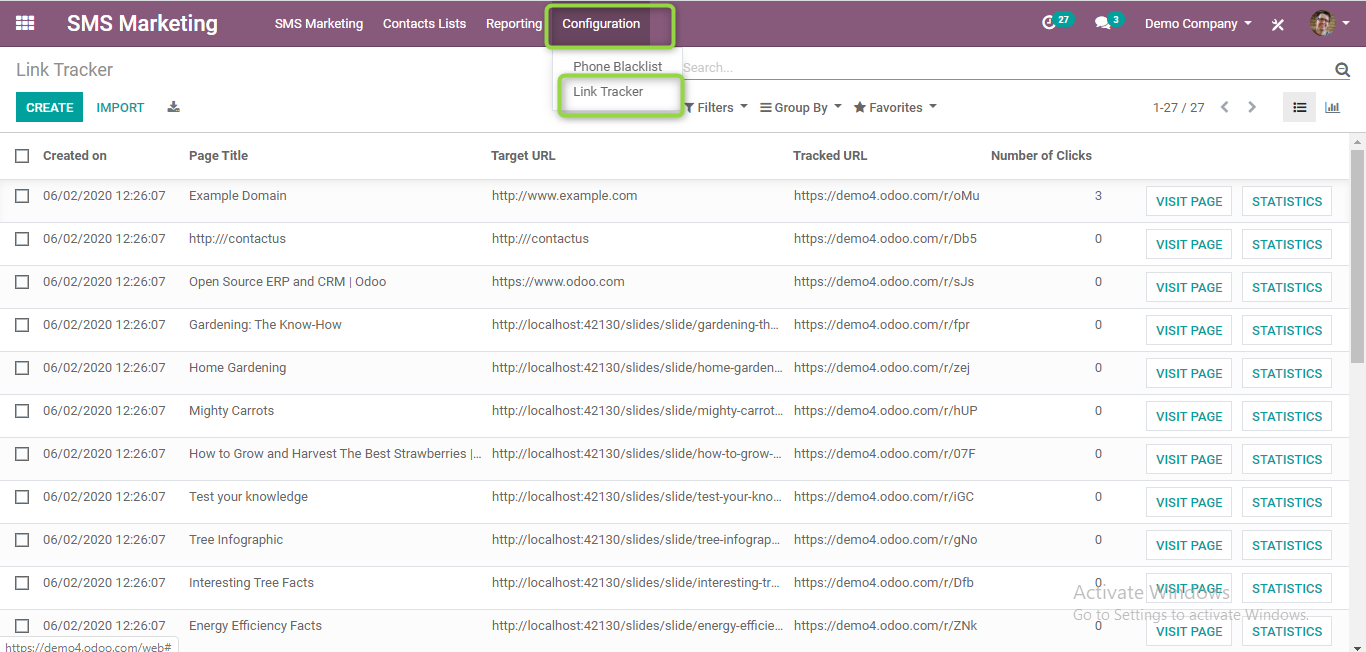
Task: Click the SMS Marketing app title
Action: [x=142, y=23]
